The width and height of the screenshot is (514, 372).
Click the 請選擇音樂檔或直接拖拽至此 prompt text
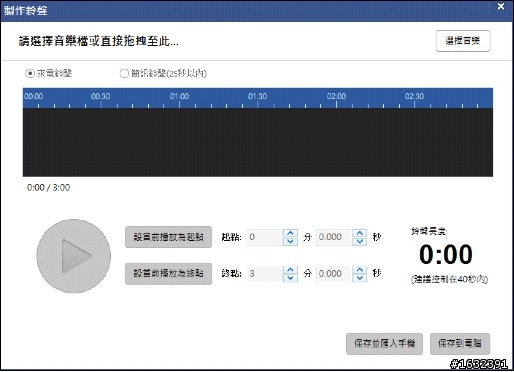click(99, 41)
